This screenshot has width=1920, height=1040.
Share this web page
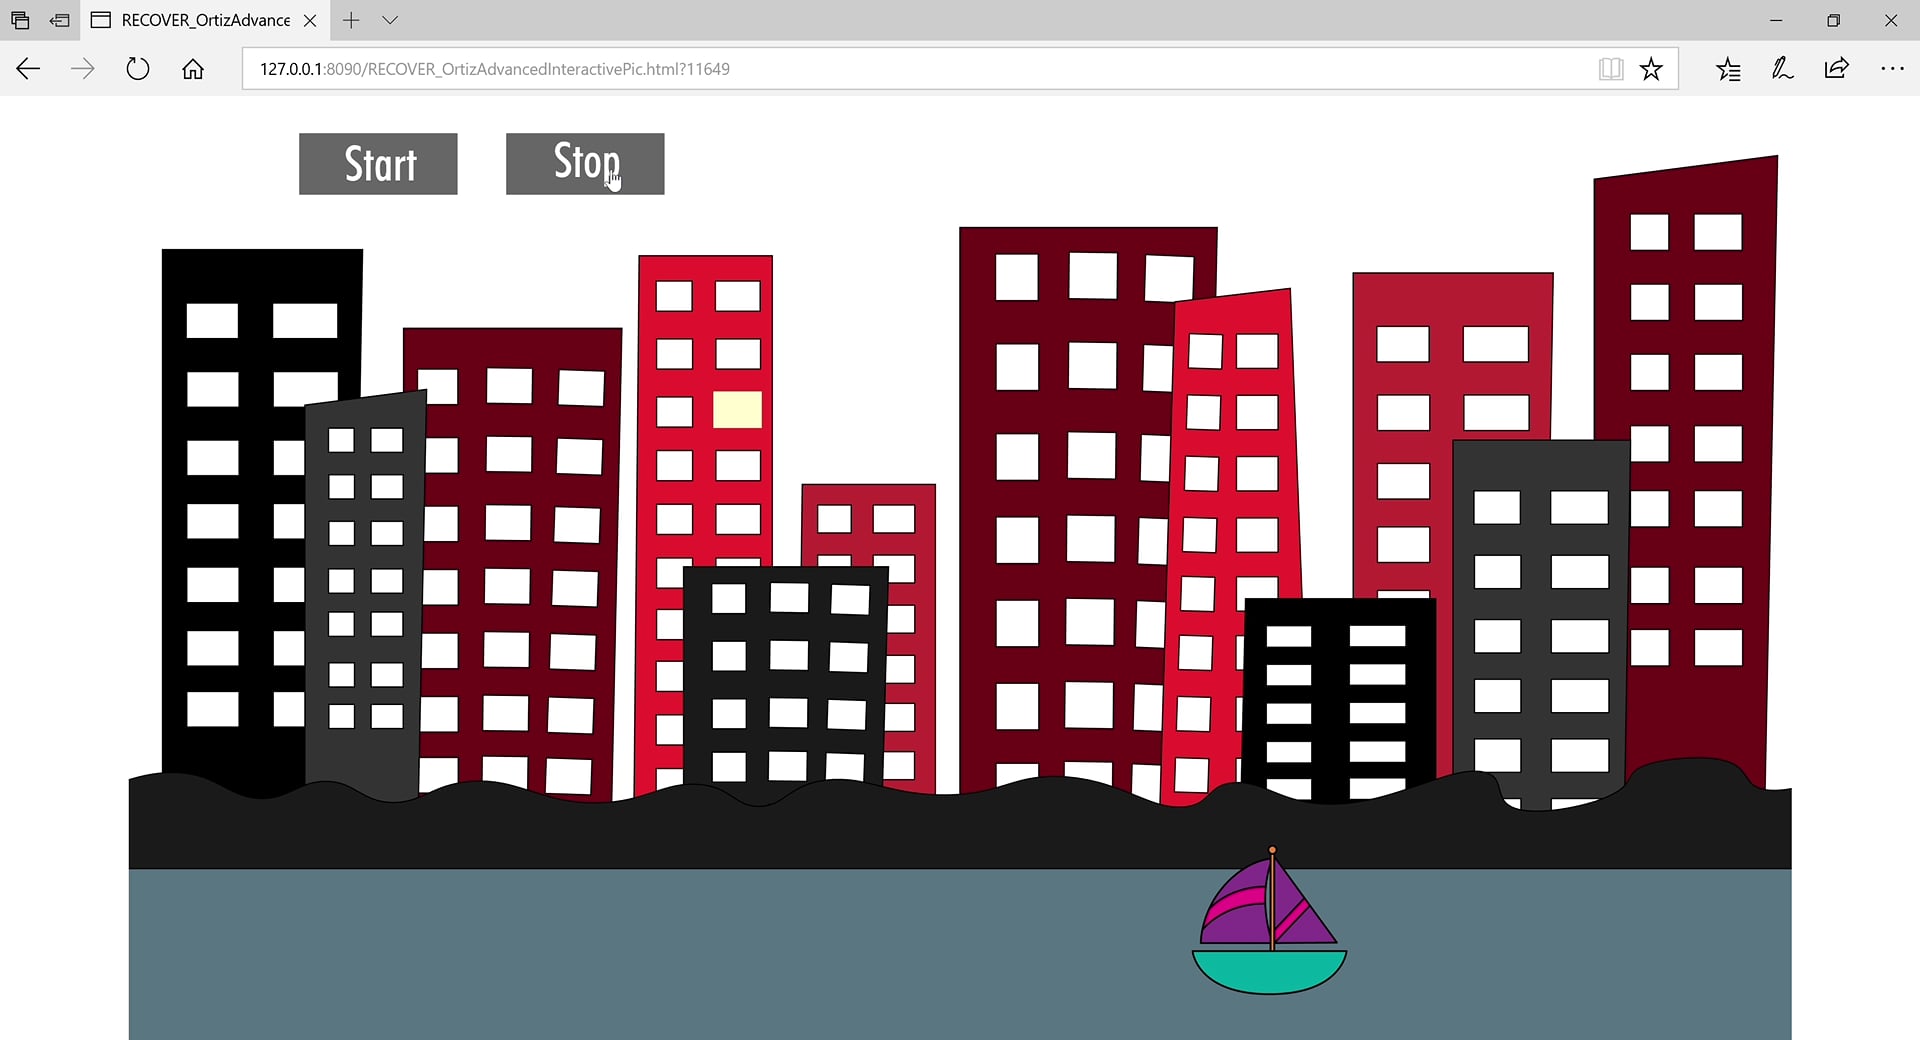(x=1837, y=69)
